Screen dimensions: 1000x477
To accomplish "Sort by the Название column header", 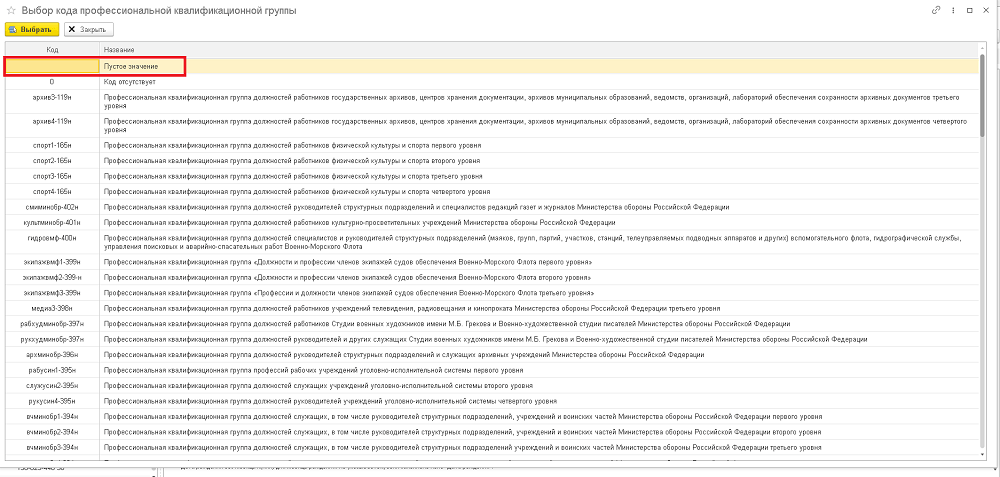I will (120, 49).
